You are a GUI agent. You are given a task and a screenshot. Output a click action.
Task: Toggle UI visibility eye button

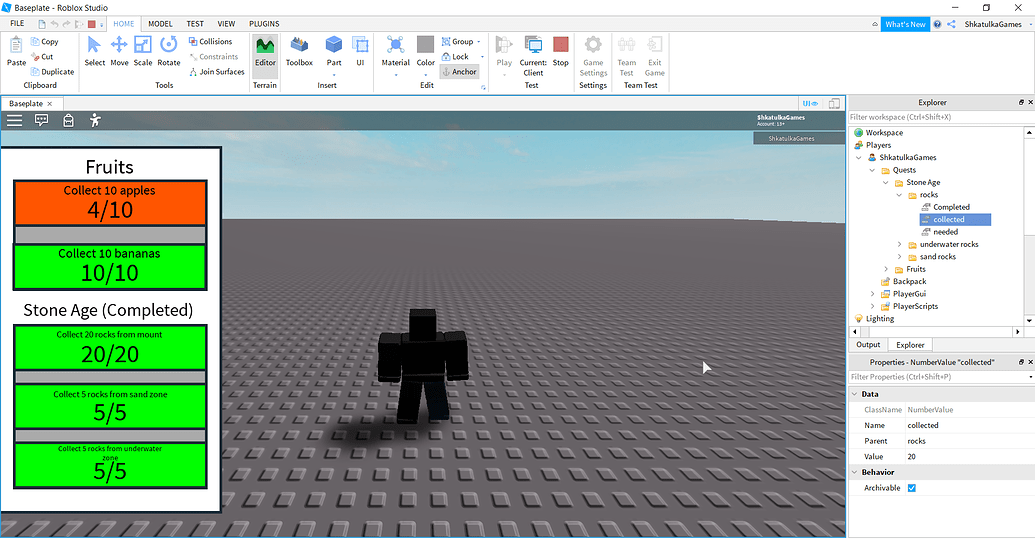tap(810, 104)
